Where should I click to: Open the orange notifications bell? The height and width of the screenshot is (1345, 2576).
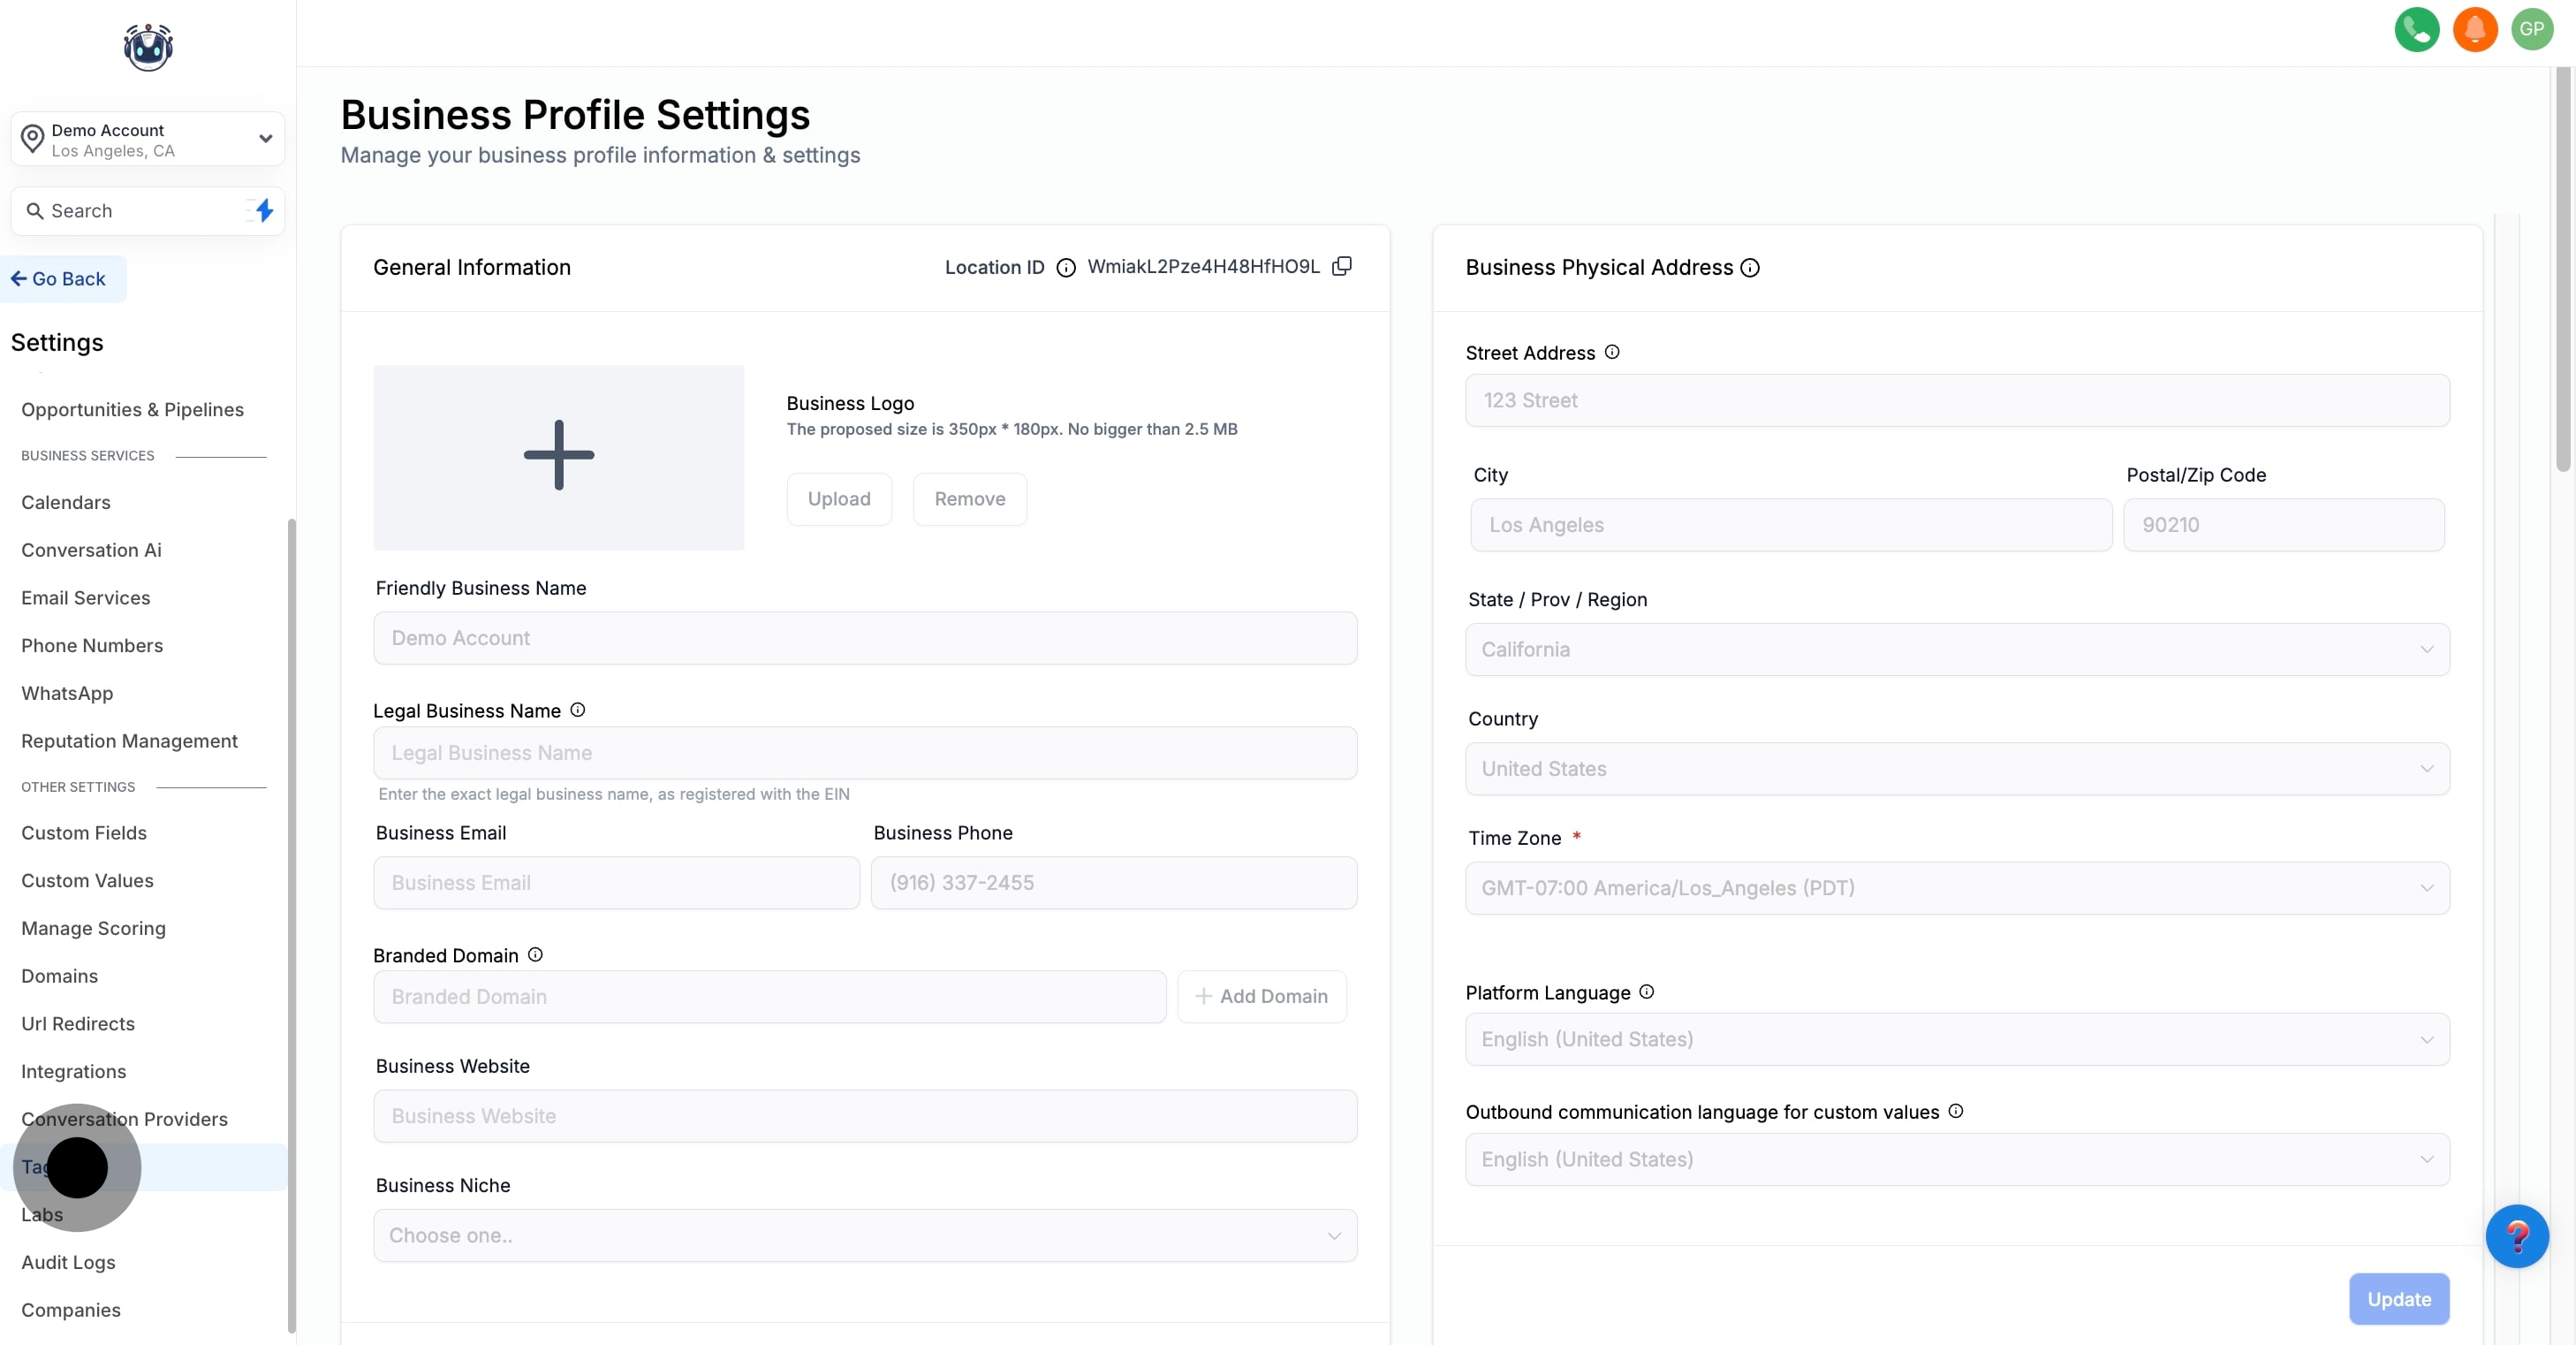[2474, 29]
